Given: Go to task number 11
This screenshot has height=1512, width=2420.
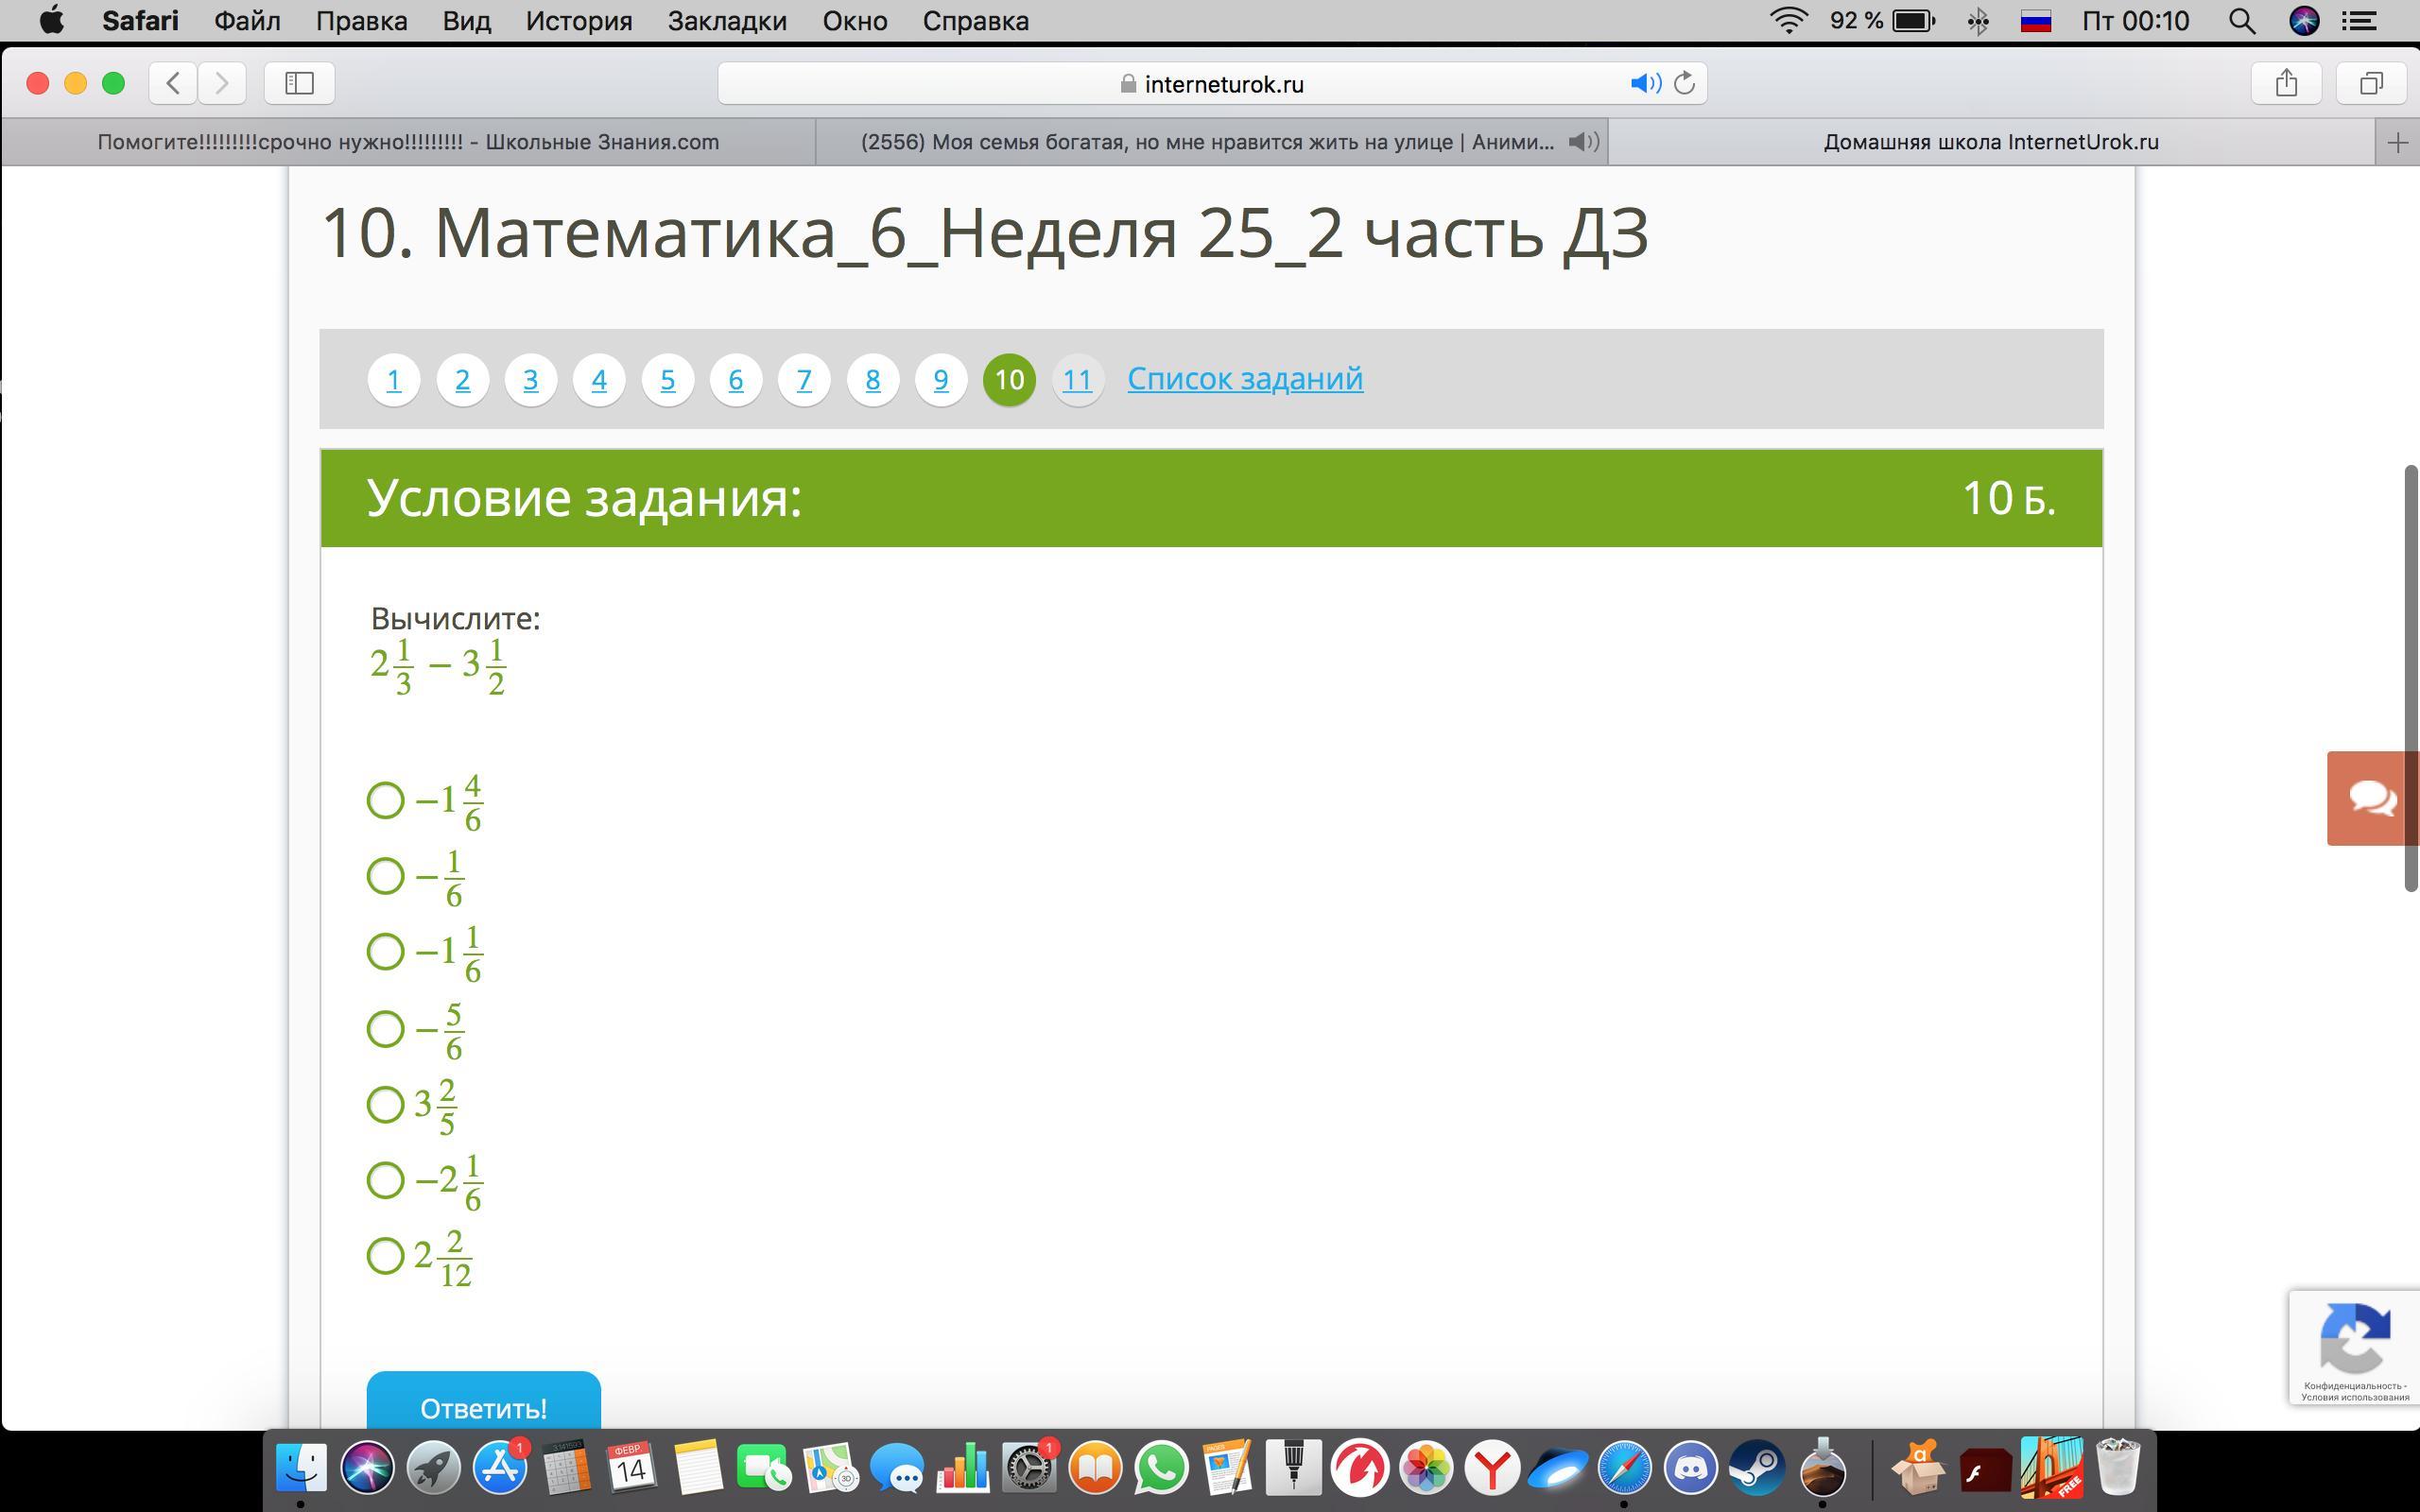Looking at the screenshot, I should click(1077, 380).
